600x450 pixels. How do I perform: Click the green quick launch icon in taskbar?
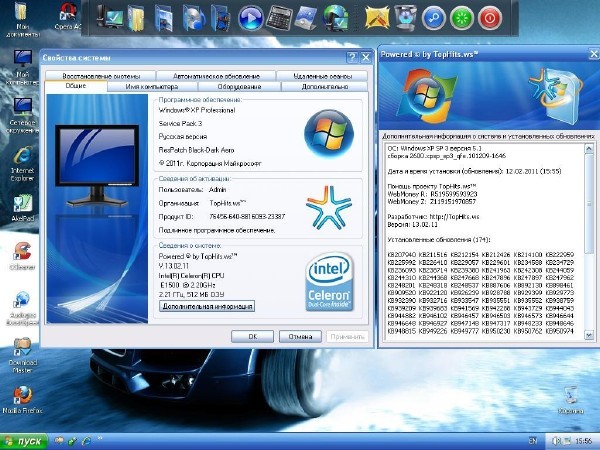click(x=72, y=441)
